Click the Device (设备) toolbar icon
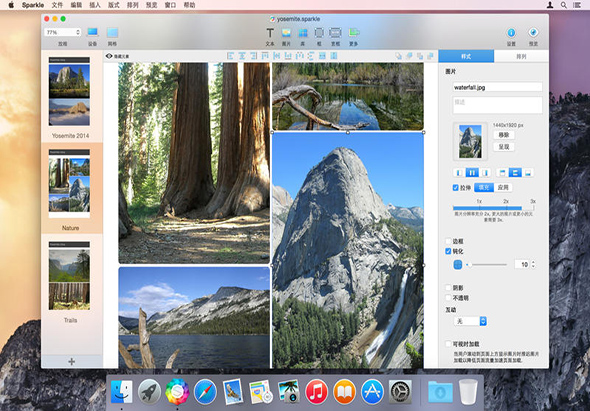This screenshot has height=411, width=590. [x=93, y=32]
